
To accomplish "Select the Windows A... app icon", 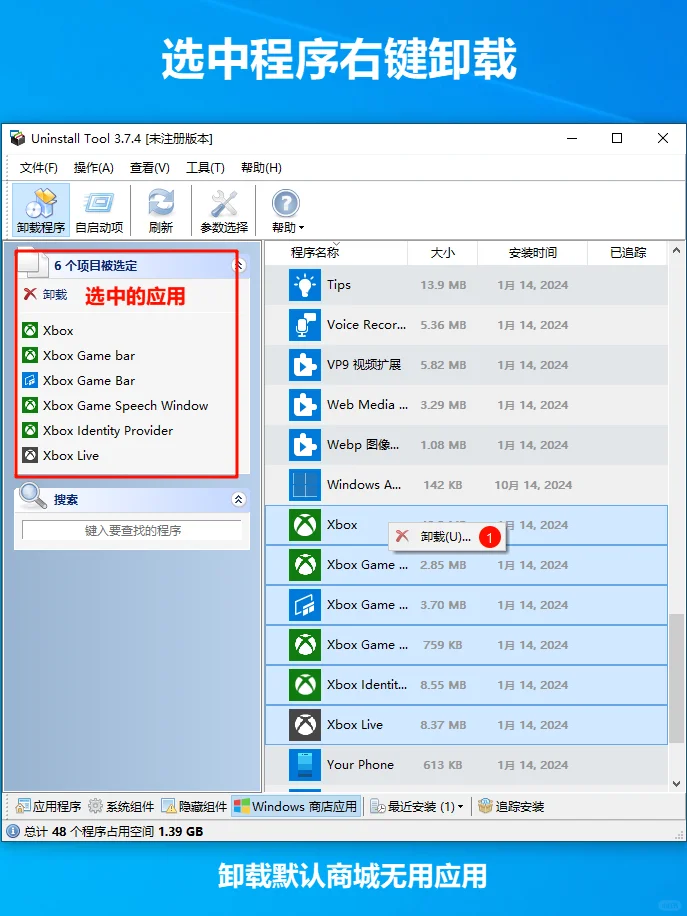I will pos(305,485).
